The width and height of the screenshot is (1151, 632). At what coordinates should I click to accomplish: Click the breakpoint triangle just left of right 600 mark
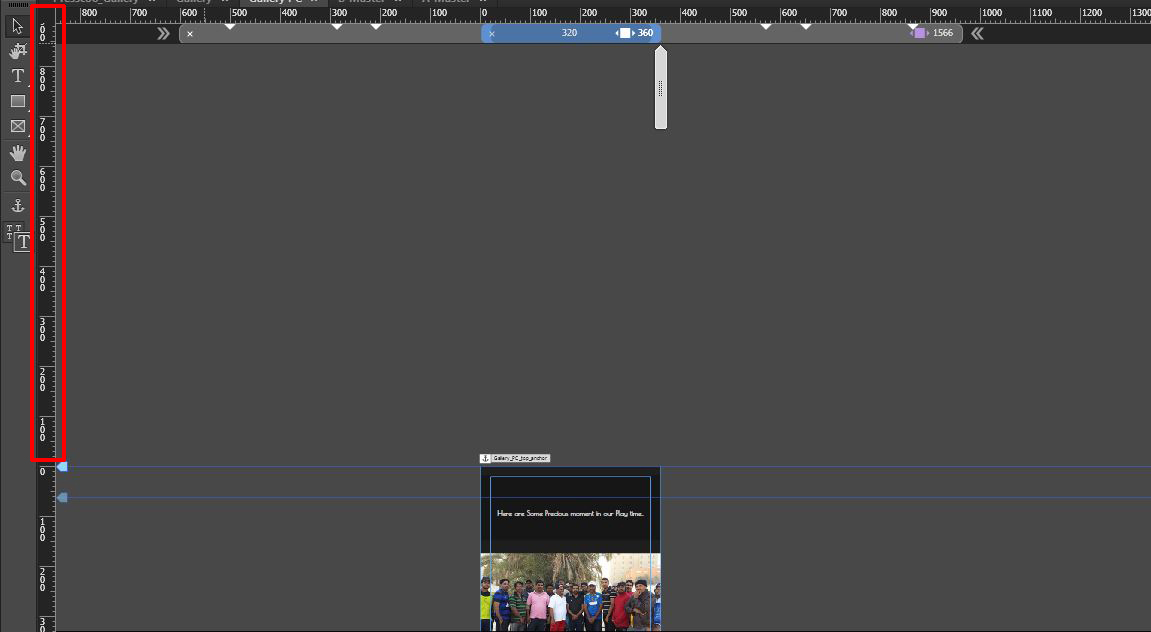[766, 26]
